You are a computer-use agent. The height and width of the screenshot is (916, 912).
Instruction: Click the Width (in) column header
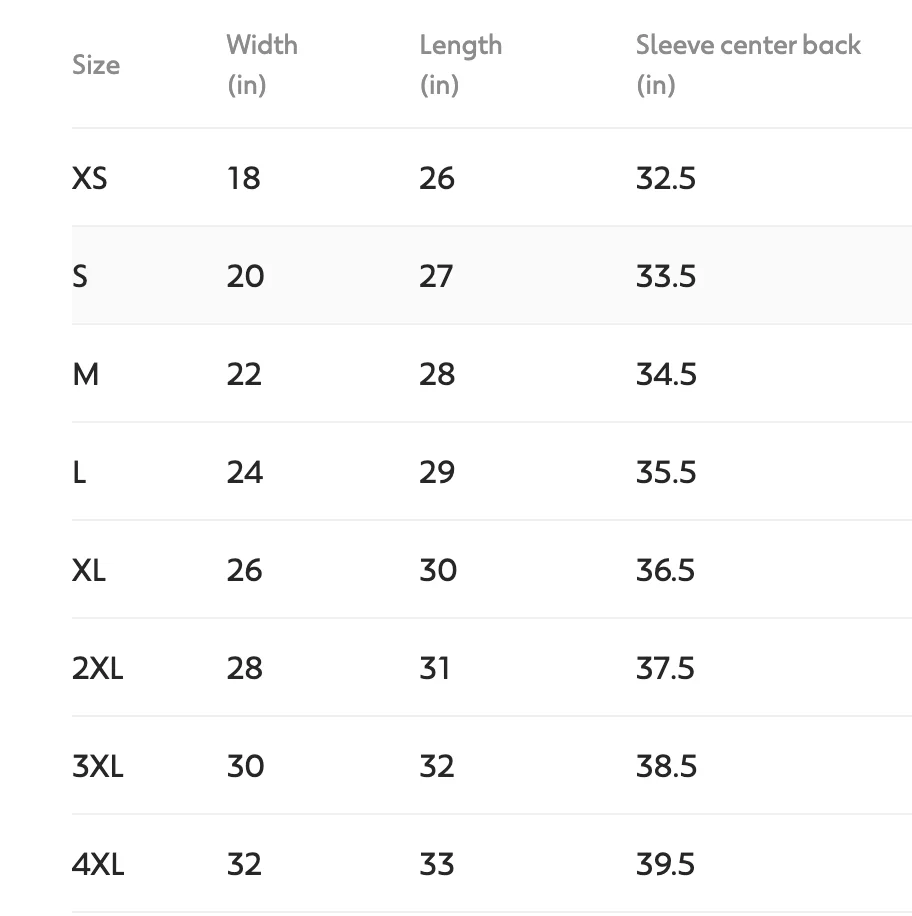tap(261, 64)
